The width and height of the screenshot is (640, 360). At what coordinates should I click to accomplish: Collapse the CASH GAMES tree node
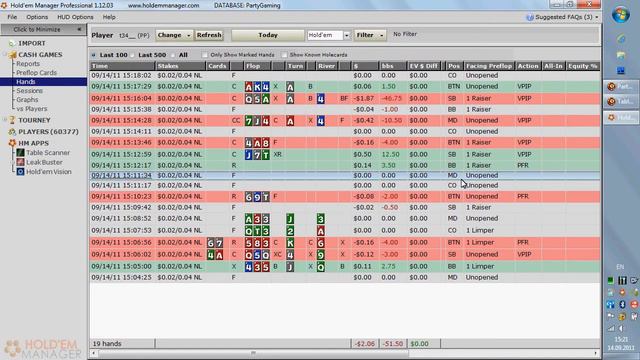click(5, 55)
